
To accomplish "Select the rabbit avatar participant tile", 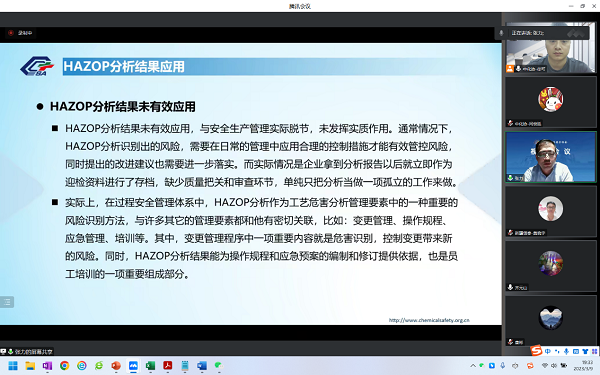I will point(551,102).
